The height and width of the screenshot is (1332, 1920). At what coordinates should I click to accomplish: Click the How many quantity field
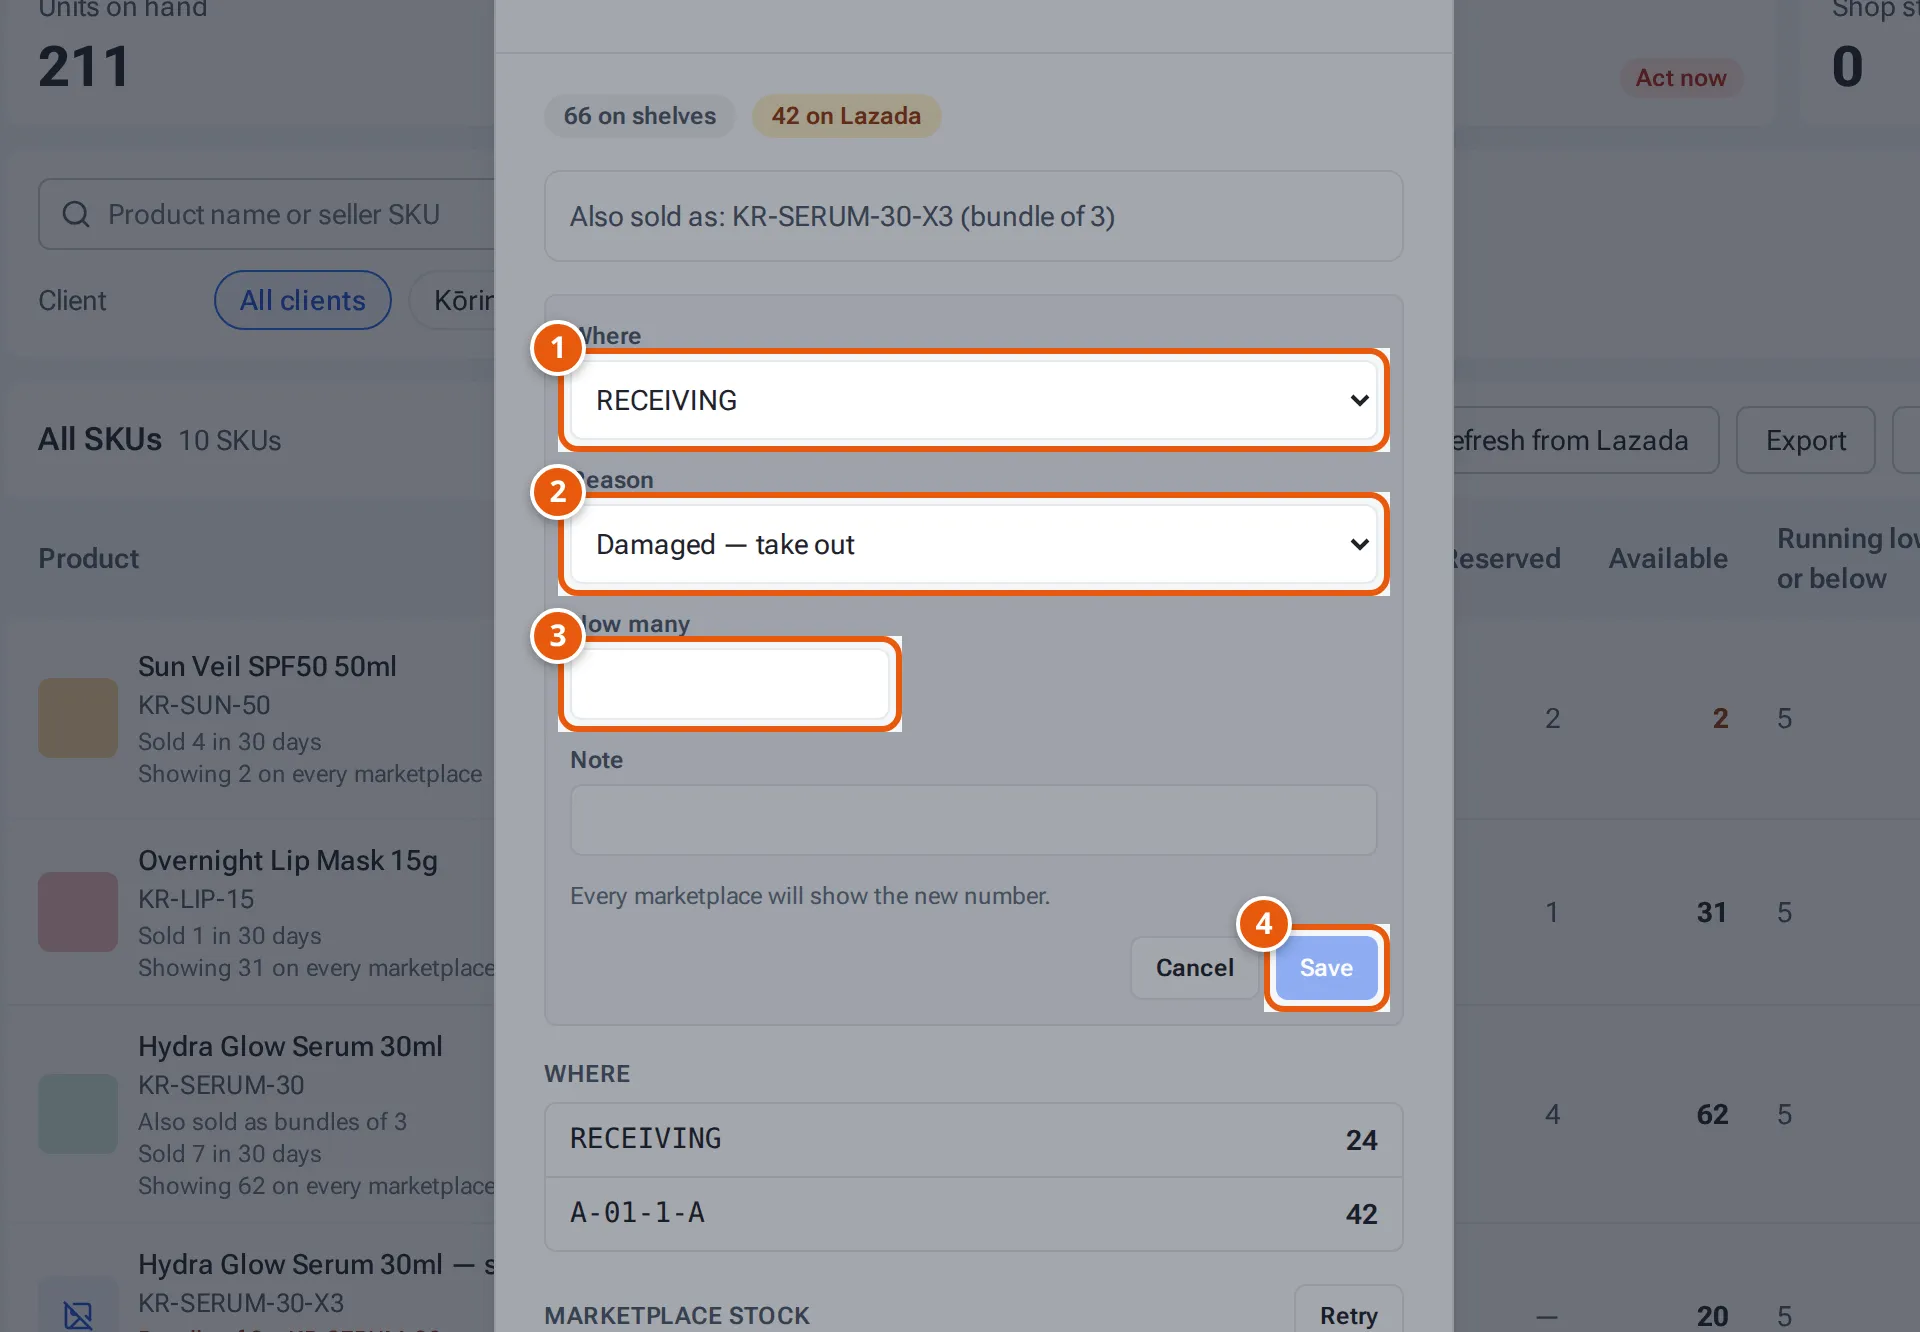[x=730, y=684]
